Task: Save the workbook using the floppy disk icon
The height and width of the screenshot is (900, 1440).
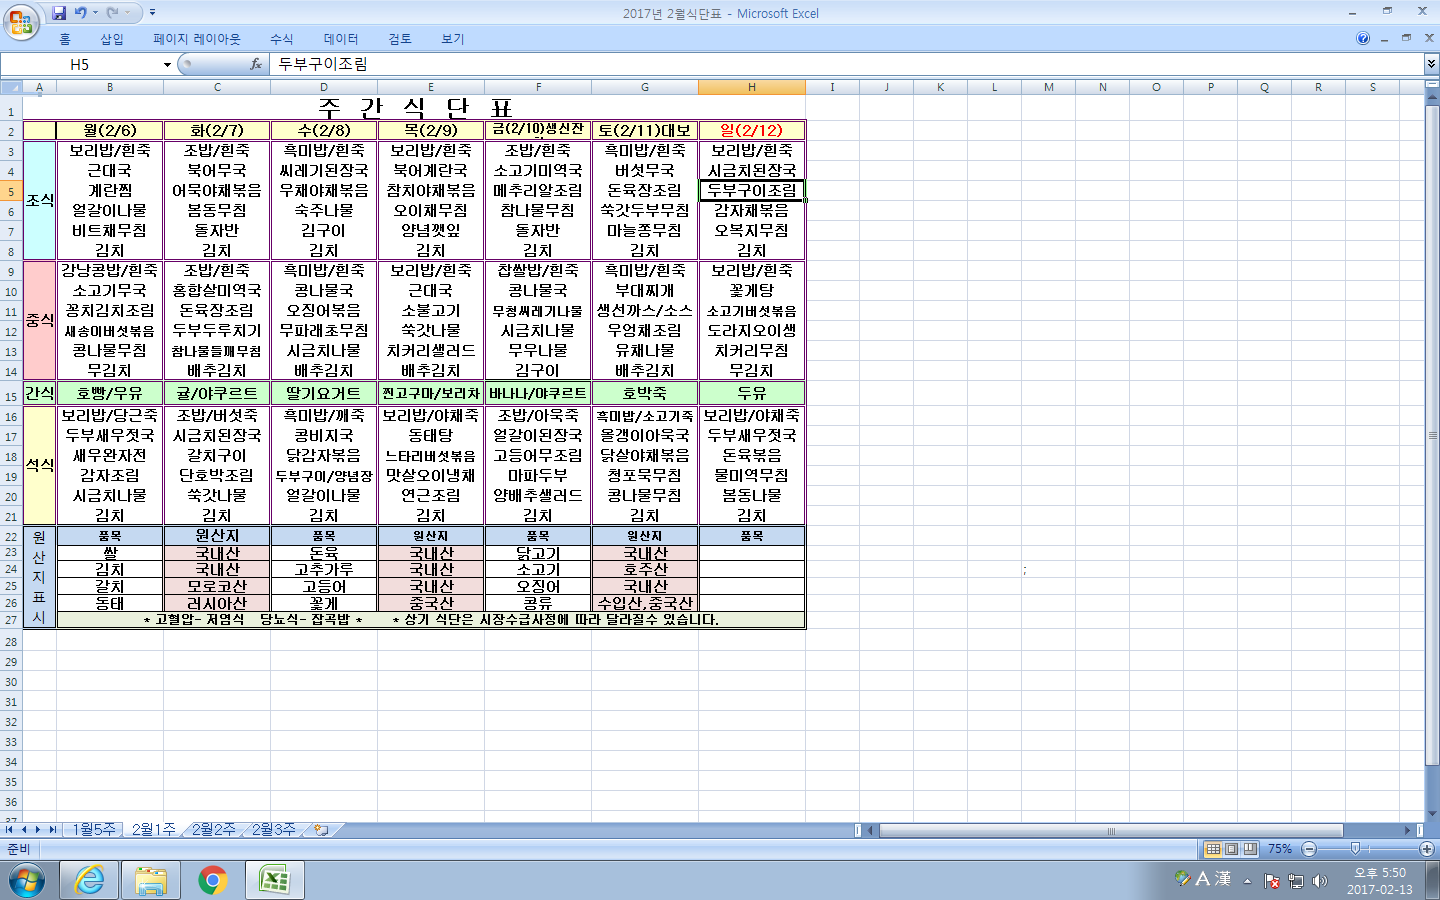Action: pos(59,13)
